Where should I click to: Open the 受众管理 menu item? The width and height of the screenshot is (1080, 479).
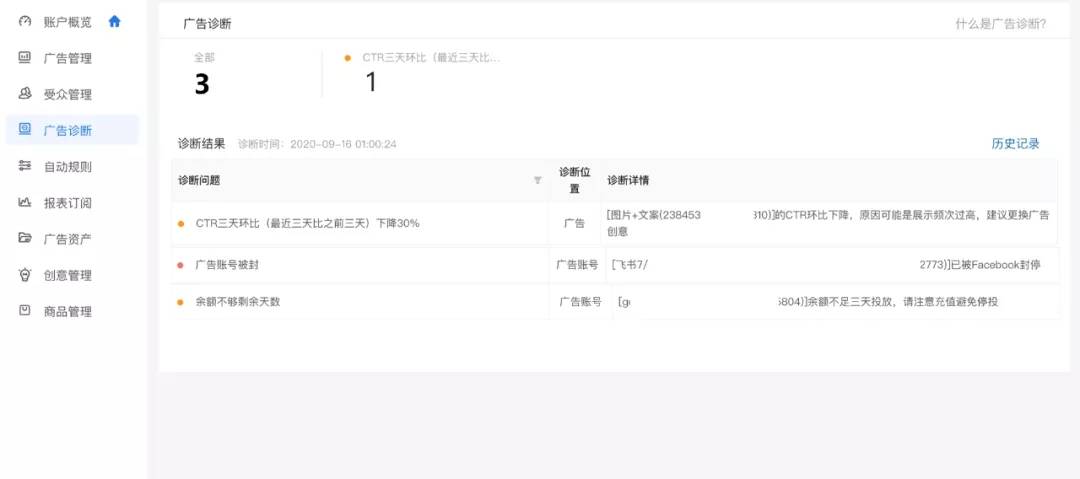pyautogui.click(x=67, y=95)
